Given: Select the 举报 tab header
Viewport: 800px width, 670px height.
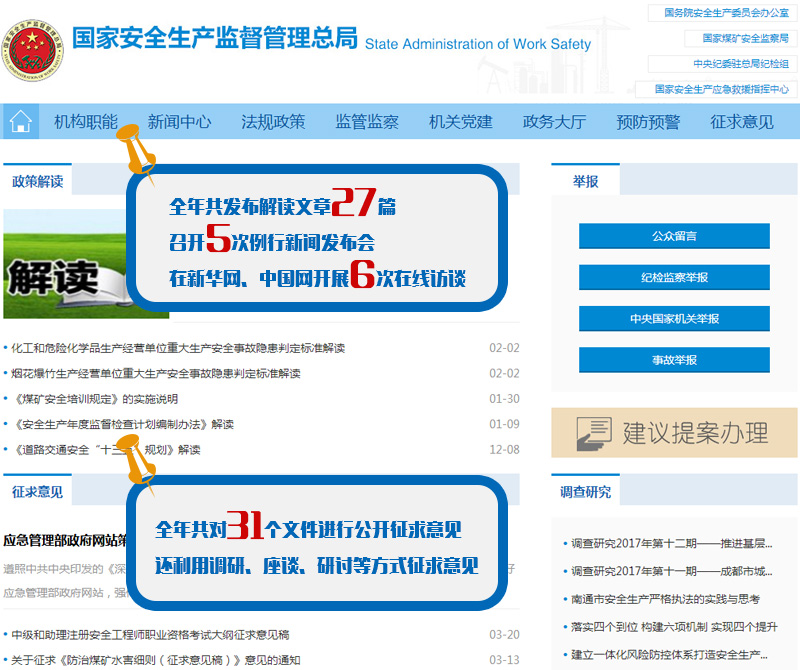Looking at the screenshot, I should [585, 181].
